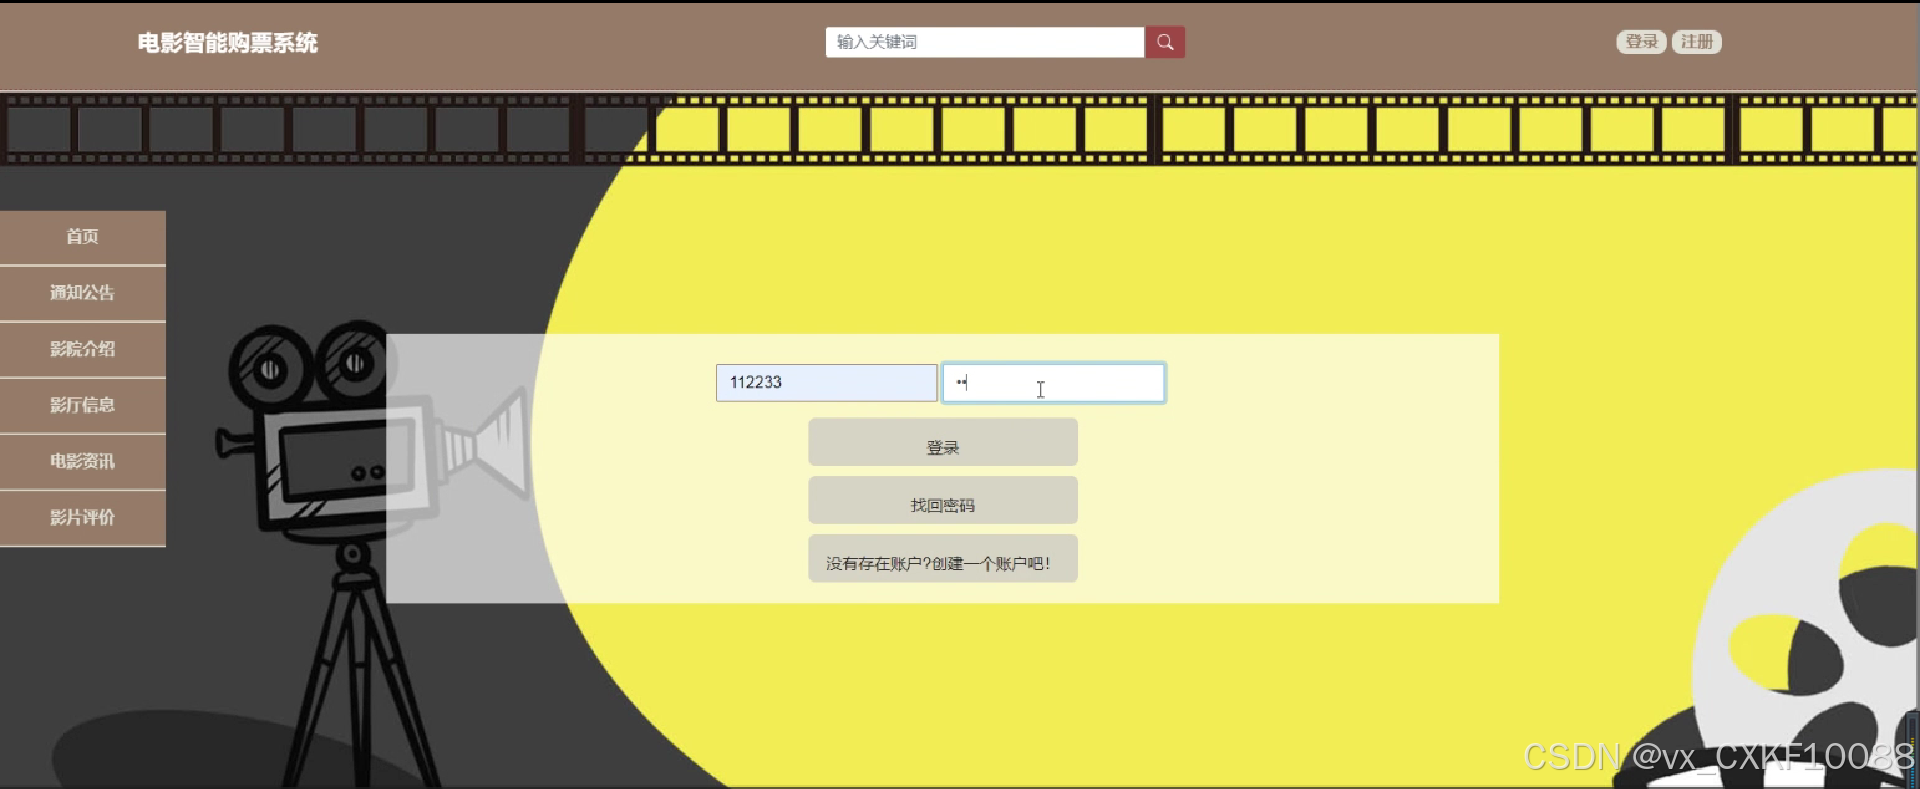Open 电影资讯 sidebar menu item
This screenshot has height=789, width=1920.
click(83, 461)
